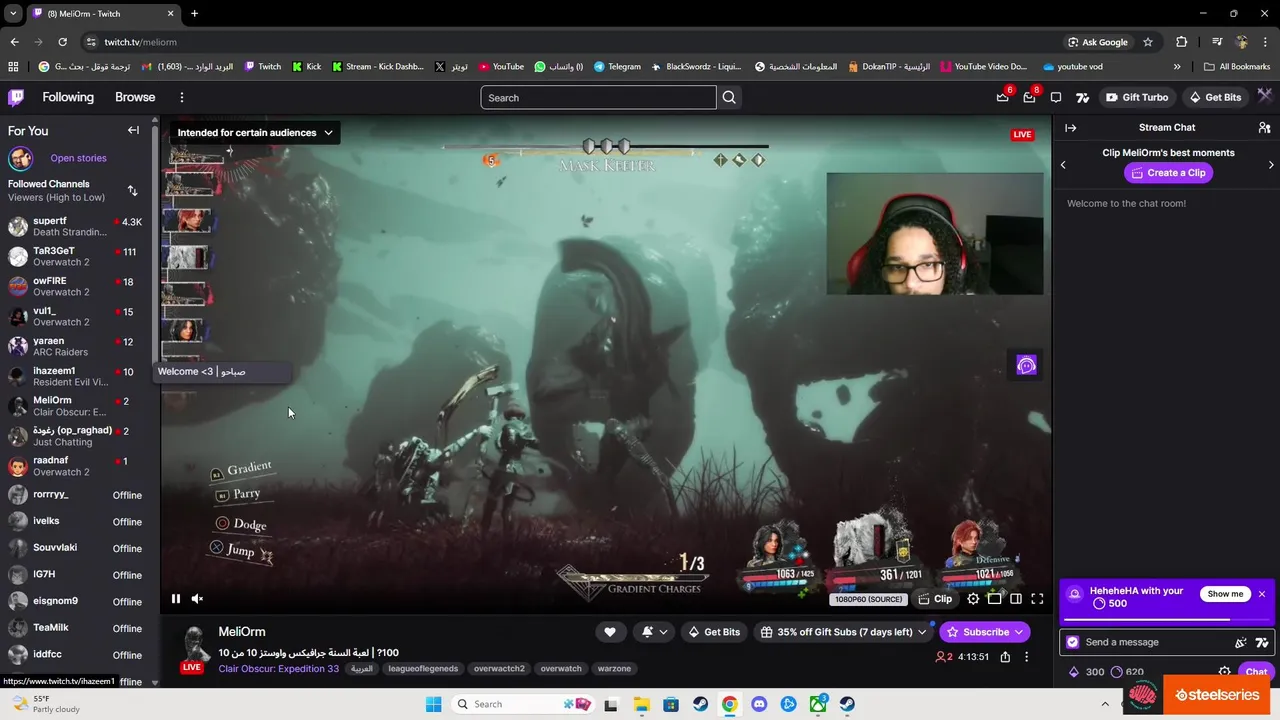This screenshot has height=720, width=1280.
Task: Open the yaraen followed channel
Action: pos(75,346)
